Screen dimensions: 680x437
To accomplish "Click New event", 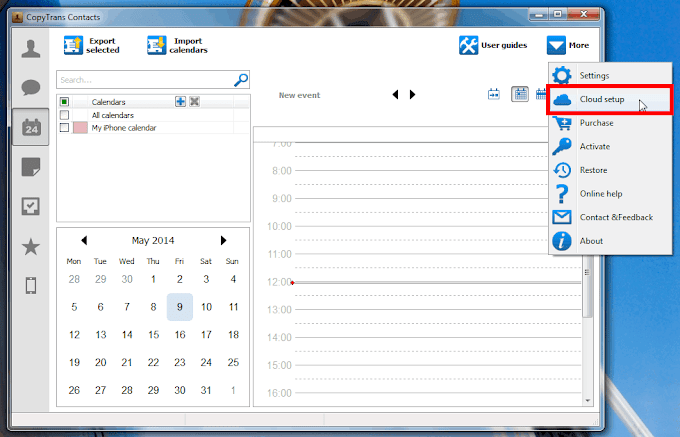I will tap(299, 95).
